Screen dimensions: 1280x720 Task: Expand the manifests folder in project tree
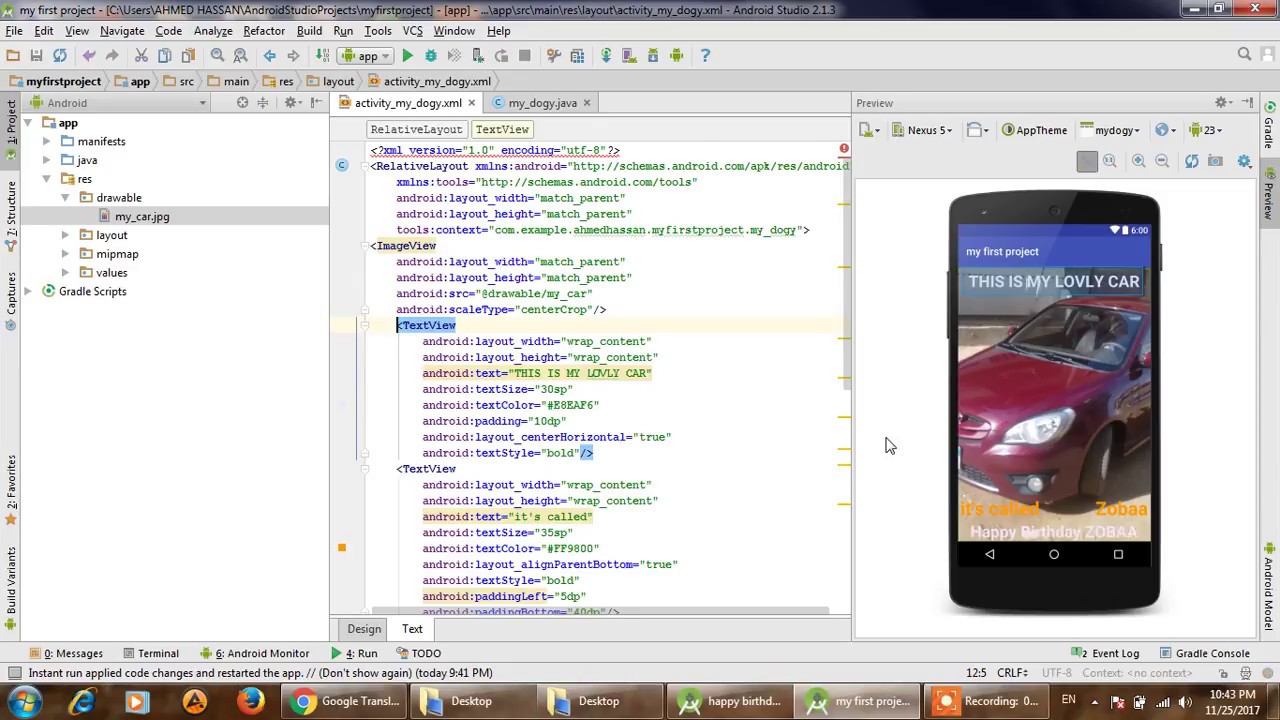pyautogui.click(x=46, y=141)
